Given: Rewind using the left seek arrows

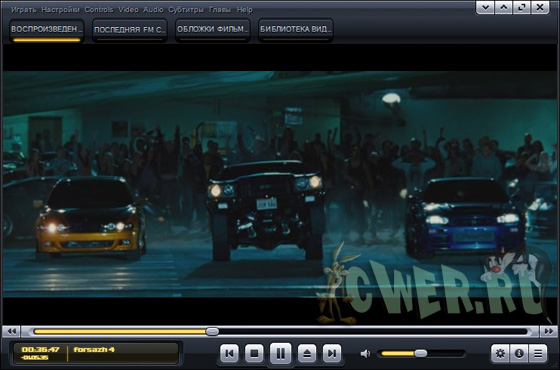Looking at the screenshot, I should point(11,331).
